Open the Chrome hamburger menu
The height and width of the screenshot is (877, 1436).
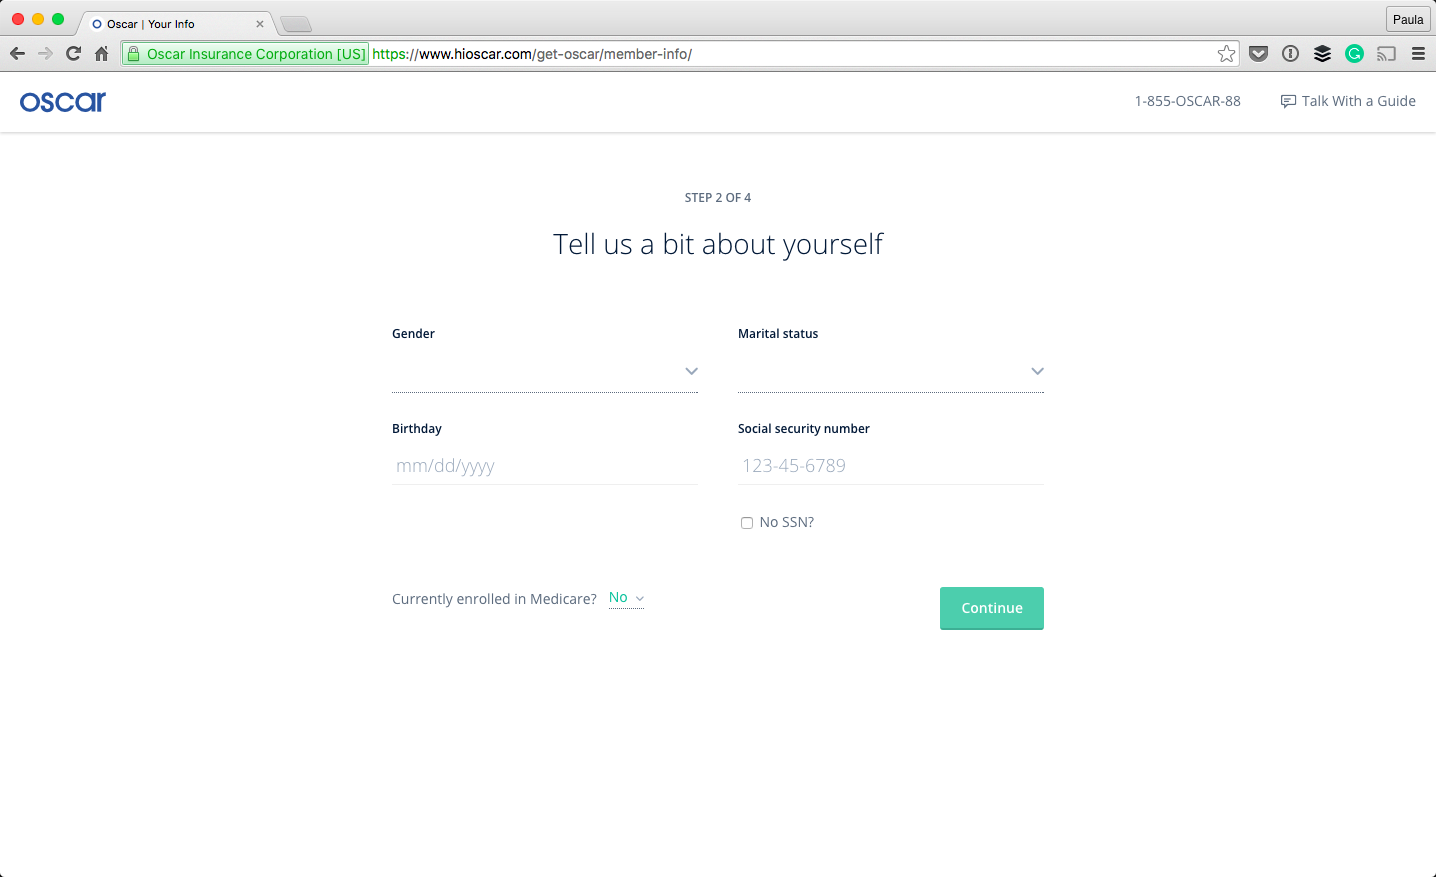[x=1418, y=54]
